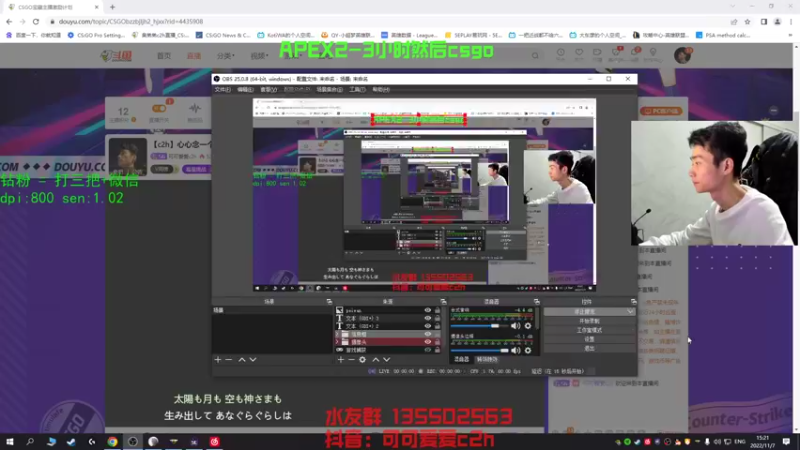This screenshot has width=800, height=450.
Task: Reload the Douyu page in Chrome
Action: pyautogui.click(x=36, y=21)
